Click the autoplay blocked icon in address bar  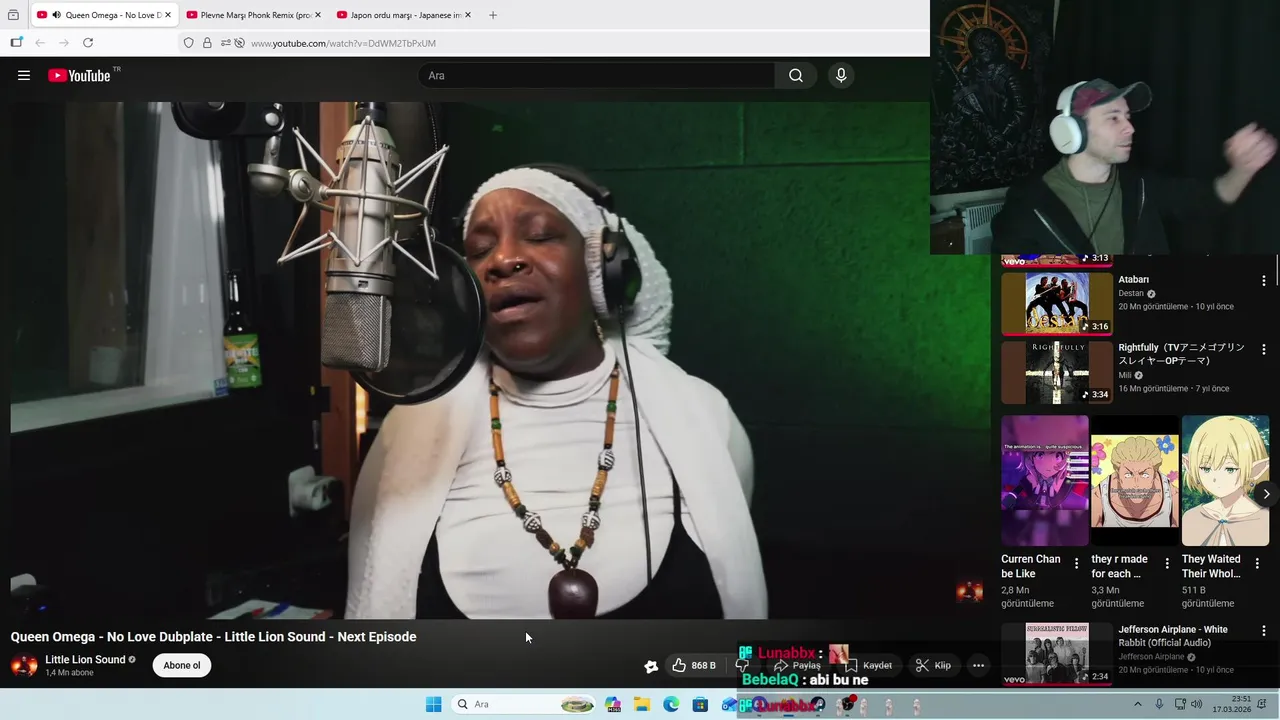tap(240, 43)
